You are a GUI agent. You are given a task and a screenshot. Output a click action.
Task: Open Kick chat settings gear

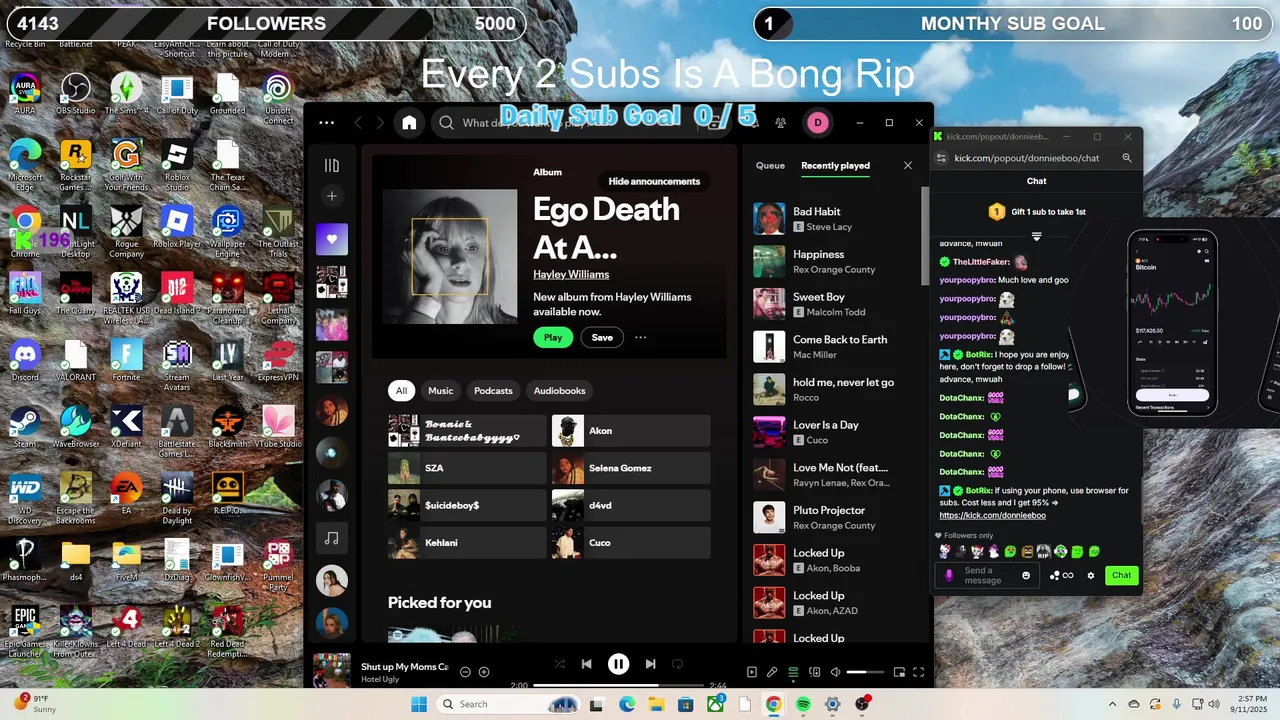tap(1091, 575)
